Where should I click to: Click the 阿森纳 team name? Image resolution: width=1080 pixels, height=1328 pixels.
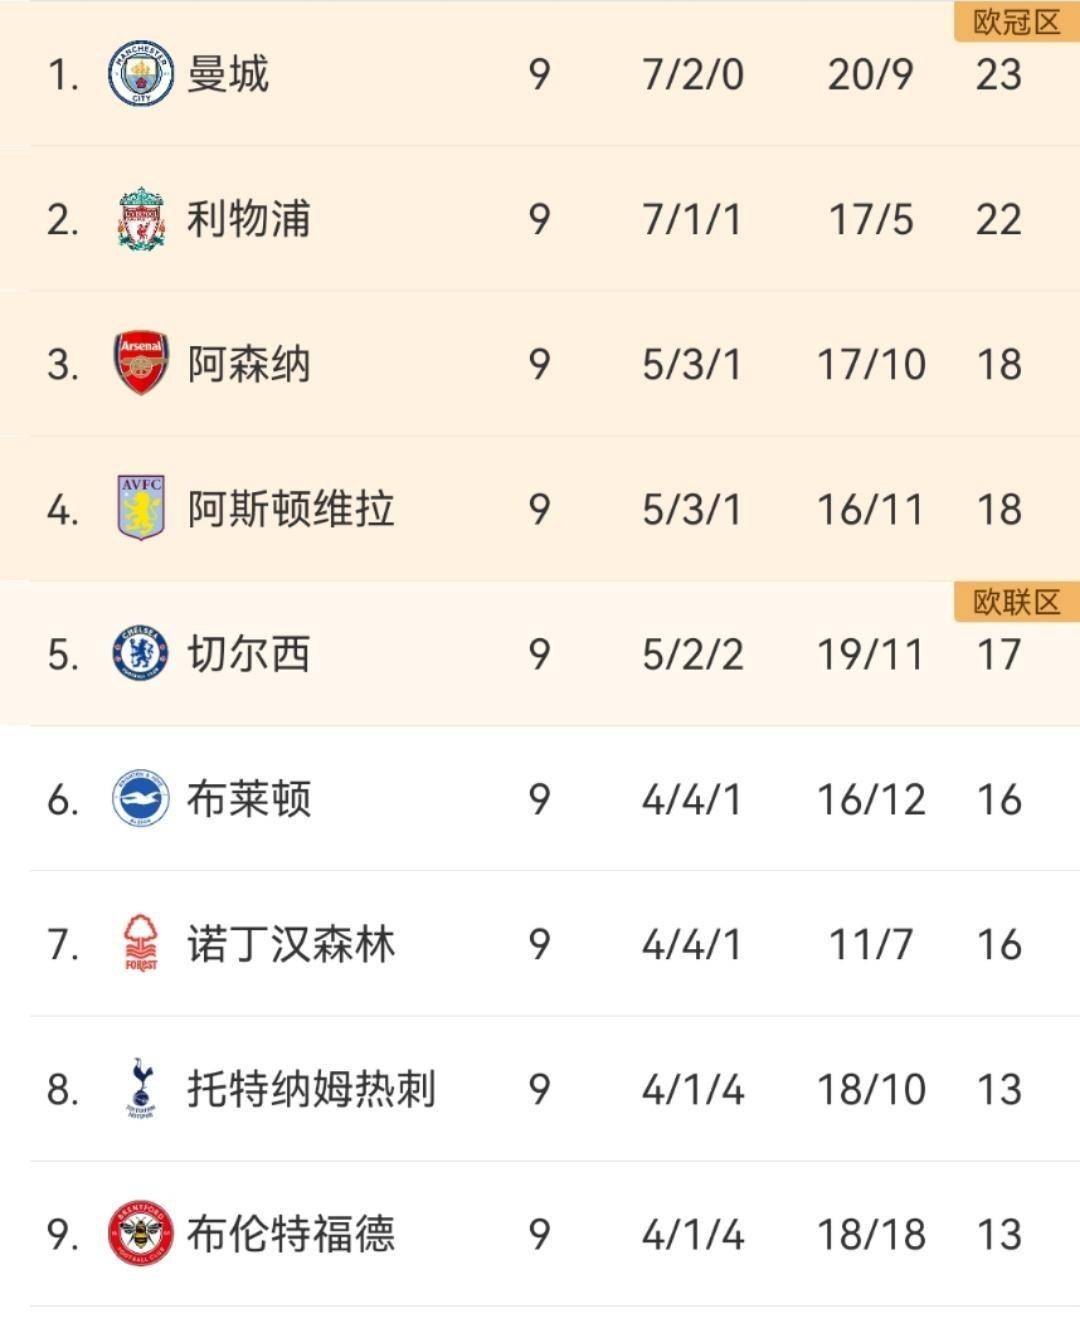tap(248, 364)
